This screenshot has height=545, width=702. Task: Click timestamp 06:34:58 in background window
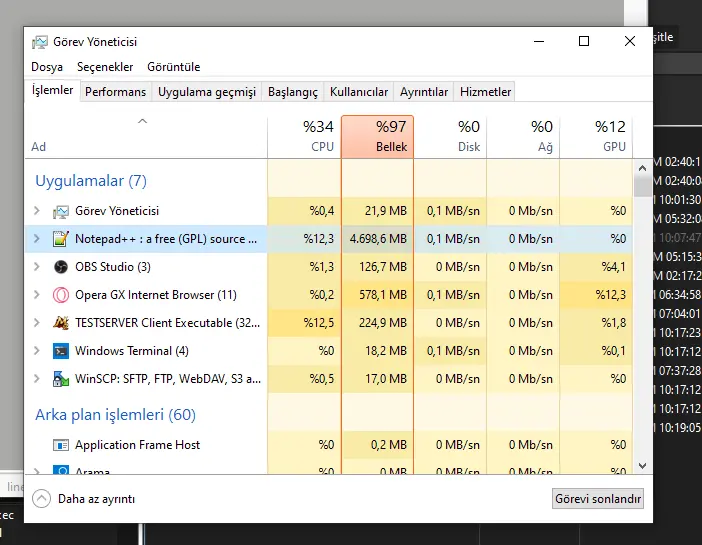680,295
